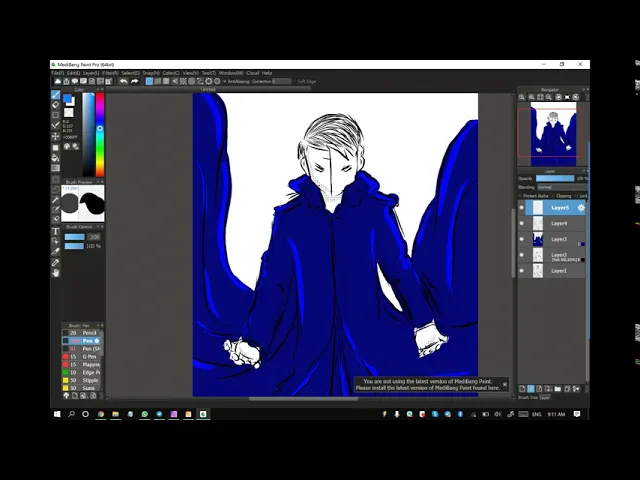The image size is (640, 480).
Task: Select the Sumi brush
Action: pyautogui.click(x=81, y=388)
